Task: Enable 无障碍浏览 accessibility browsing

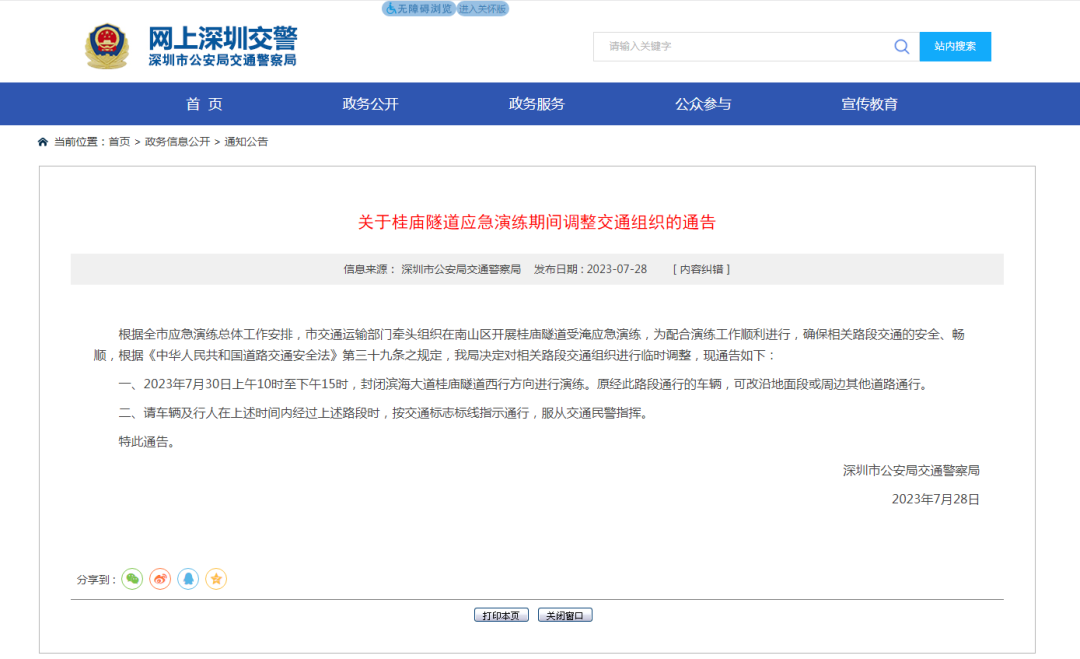Action: pos(418,8)
